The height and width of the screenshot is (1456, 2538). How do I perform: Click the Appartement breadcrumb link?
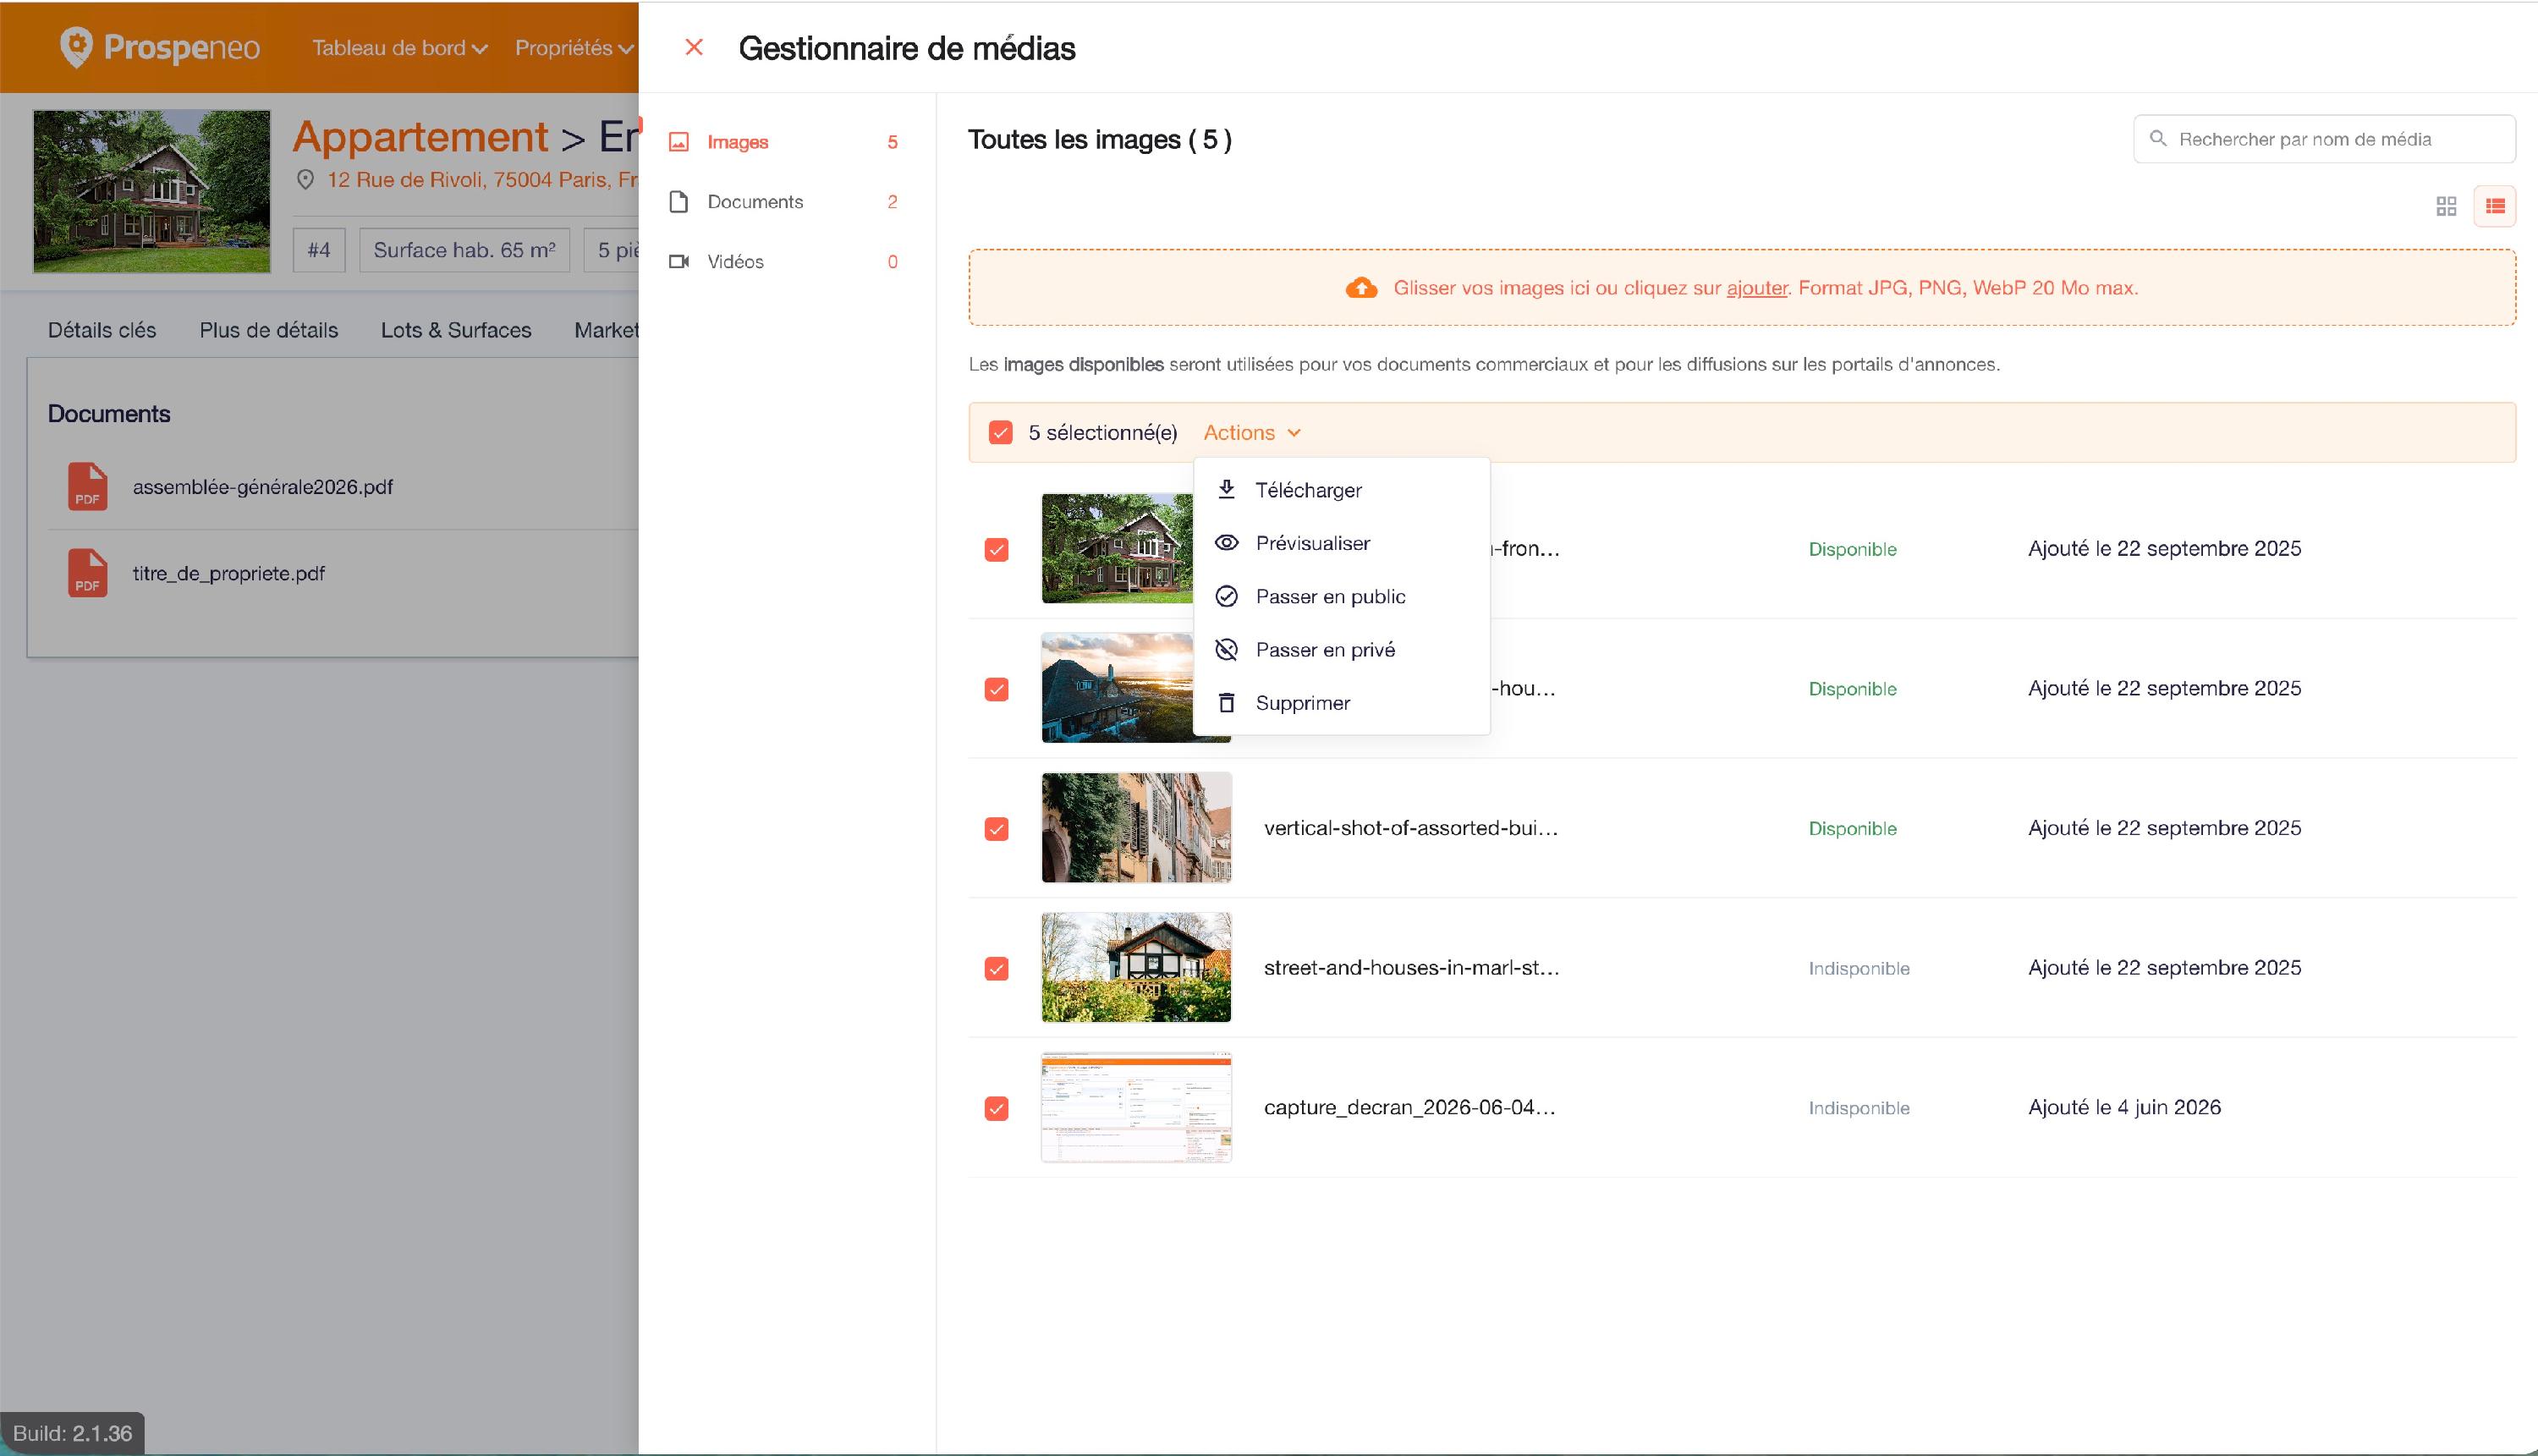click(420, 137)
